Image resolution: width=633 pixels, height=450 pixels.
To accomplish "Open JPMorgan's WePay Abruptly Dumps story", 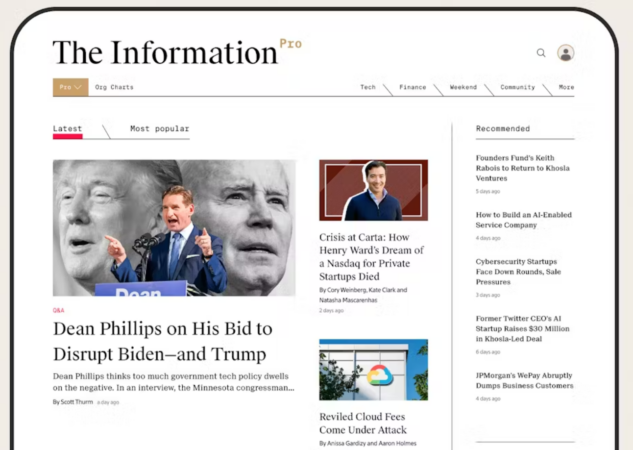I will [x=524, y=381].
